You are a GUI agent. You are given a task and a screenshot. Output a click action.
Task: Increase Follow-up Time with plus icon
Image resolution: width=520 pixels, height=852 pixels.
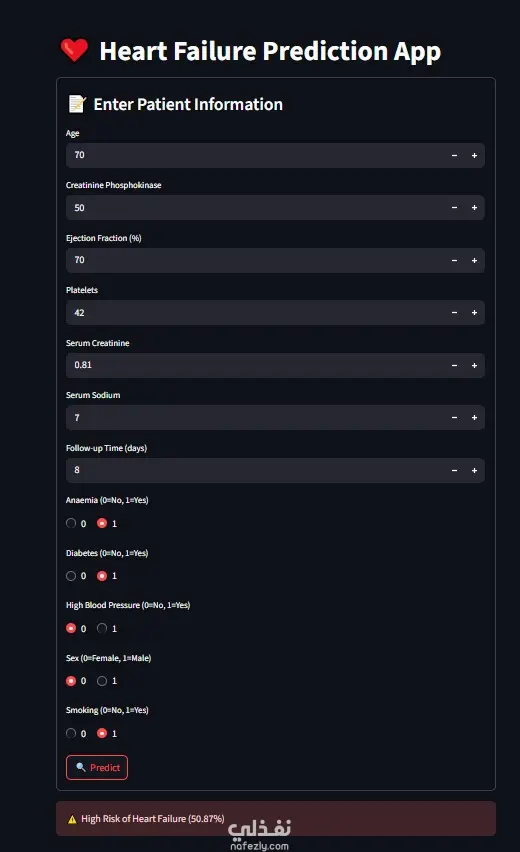pos(474,470)
